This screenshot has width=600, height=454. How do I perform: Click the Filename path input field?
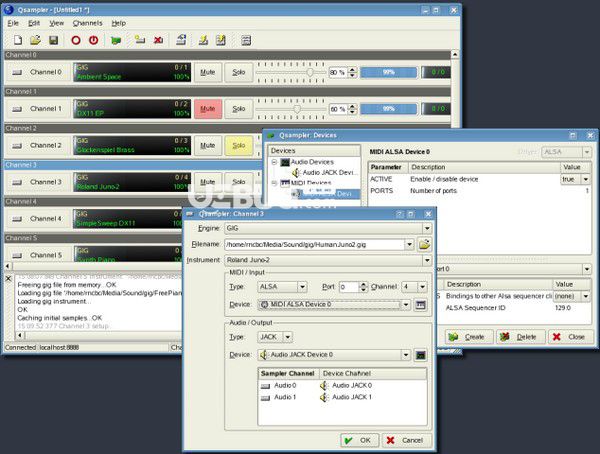[315, 244]
